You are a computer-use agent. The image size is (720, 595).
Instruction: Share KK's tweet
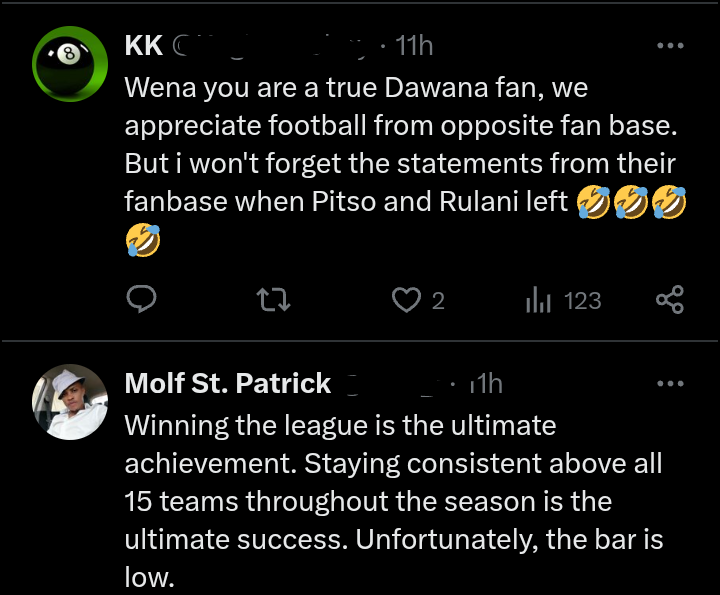click(669, 299)
